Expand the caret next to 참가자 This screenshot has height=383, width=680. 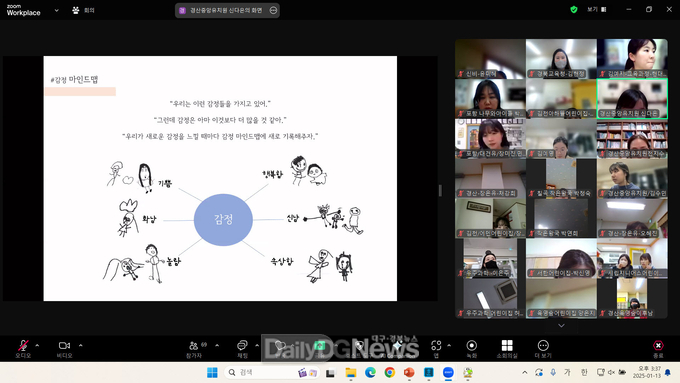(217, 346)
